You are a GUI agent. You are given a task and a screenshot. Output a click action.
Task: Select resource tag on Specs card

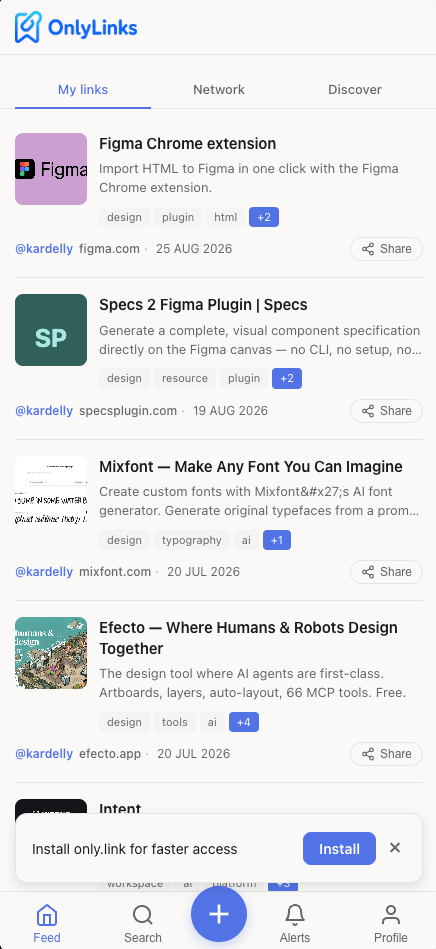click(185, 378)
